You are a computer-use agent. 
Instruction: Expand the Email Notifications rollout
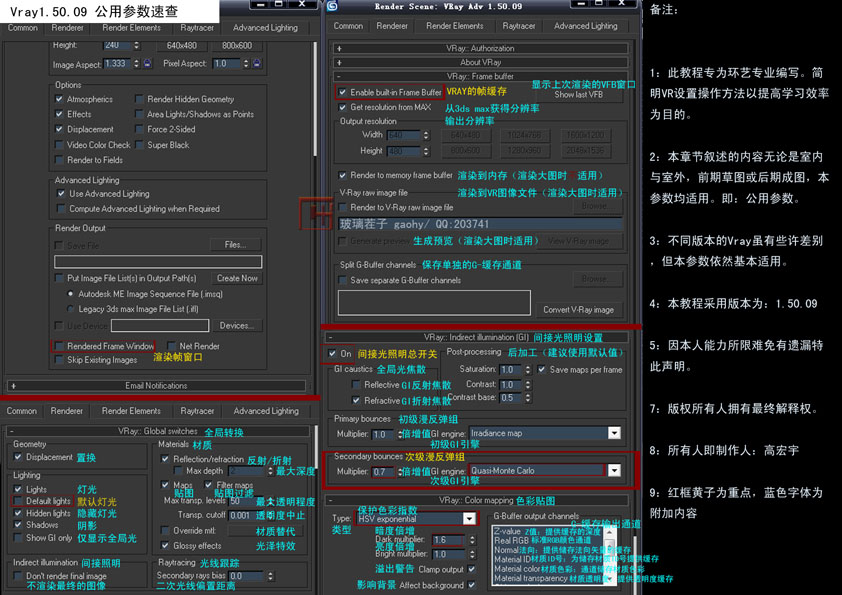[x=156, y=386]
